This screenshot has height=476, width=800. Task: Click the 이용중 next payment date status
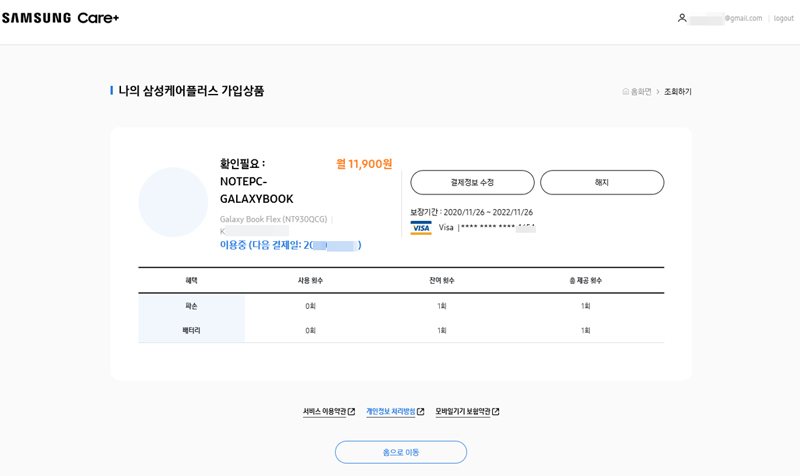(290, 245)
